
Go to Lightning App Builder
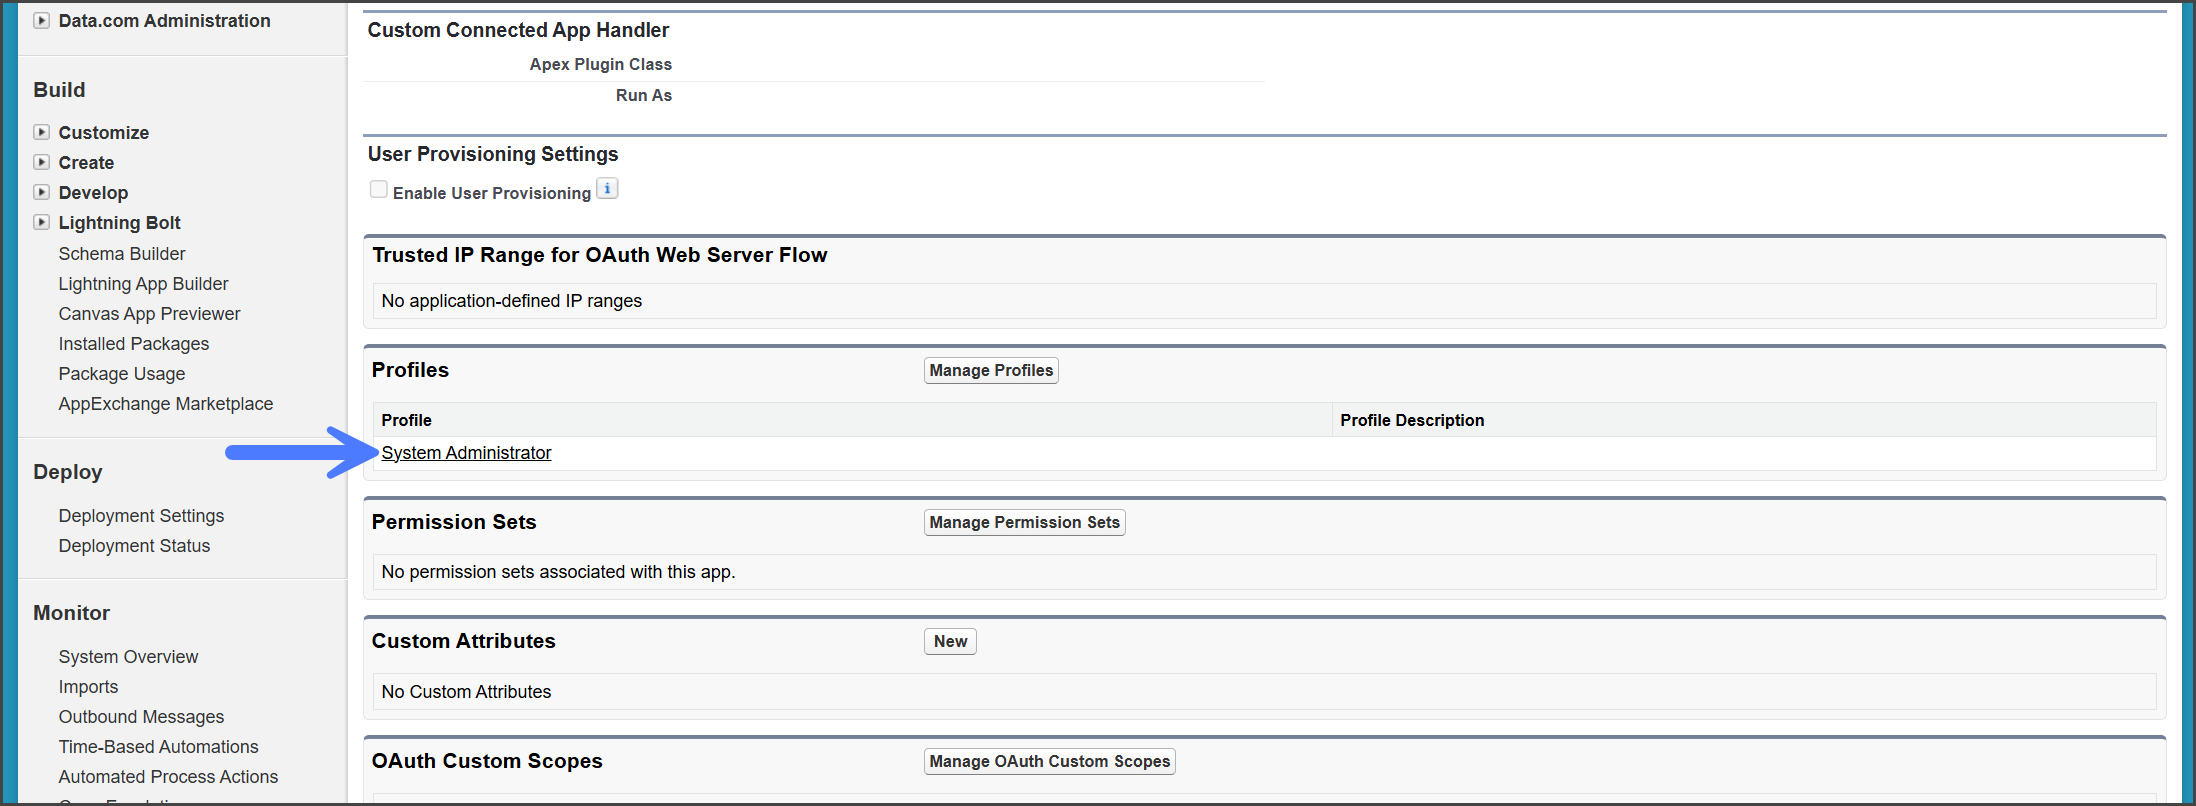tap(143, 284)
